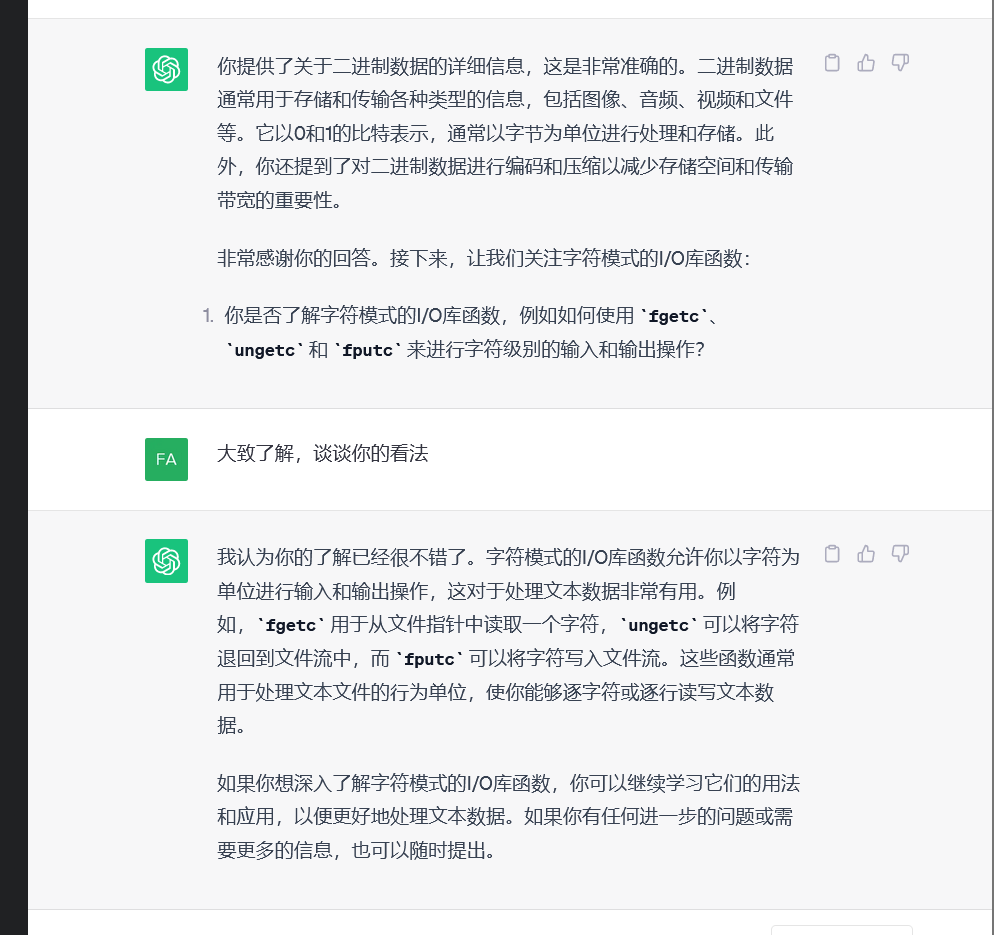The height and width of the screenshot is (935, 994).
Task: Copy the reply about character mode I/O functions
Action: point(832,553)
